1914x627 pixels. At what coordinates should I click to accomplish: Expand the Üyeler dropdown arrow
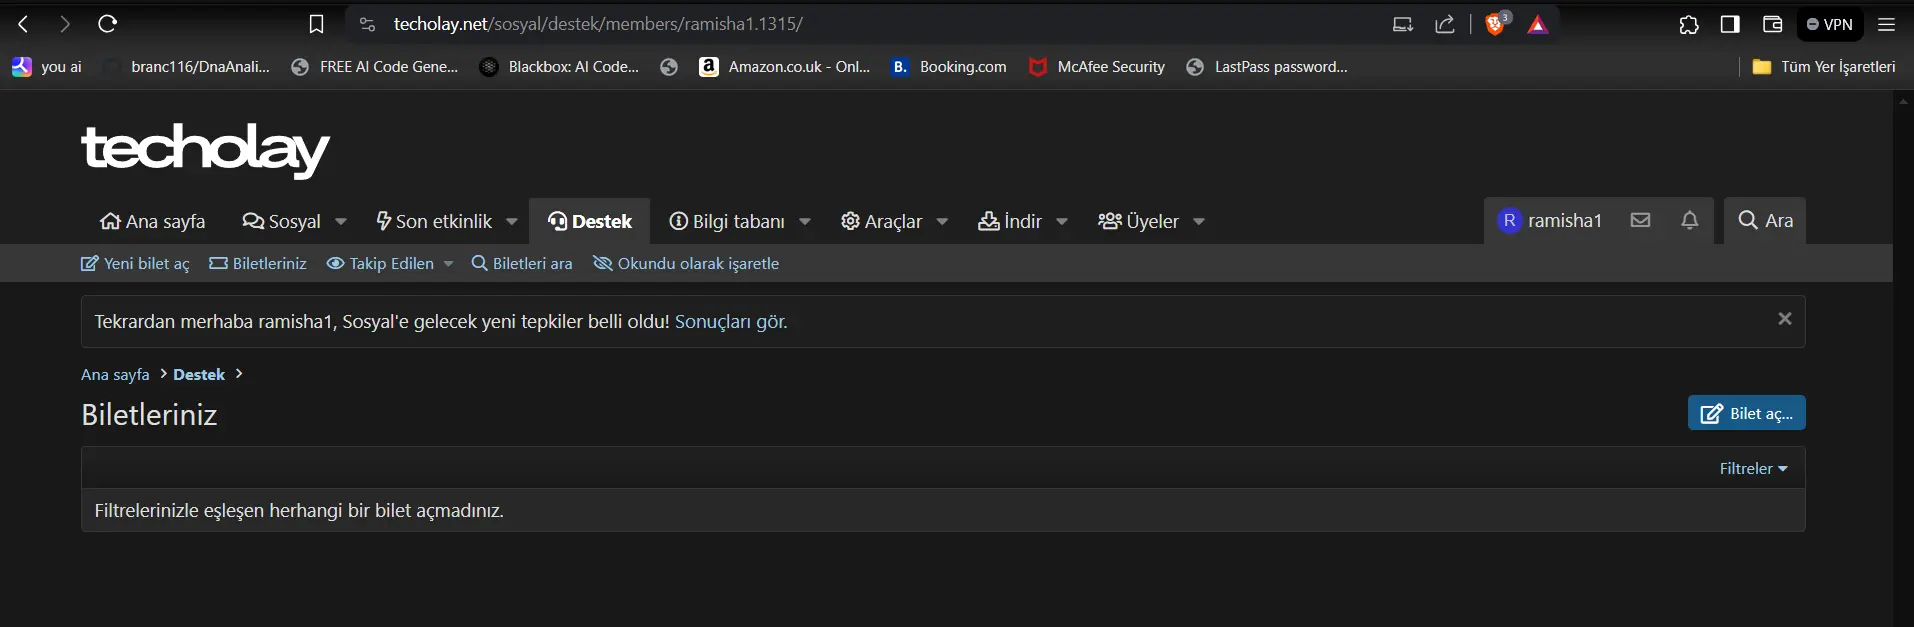(x=1199, y=222)
